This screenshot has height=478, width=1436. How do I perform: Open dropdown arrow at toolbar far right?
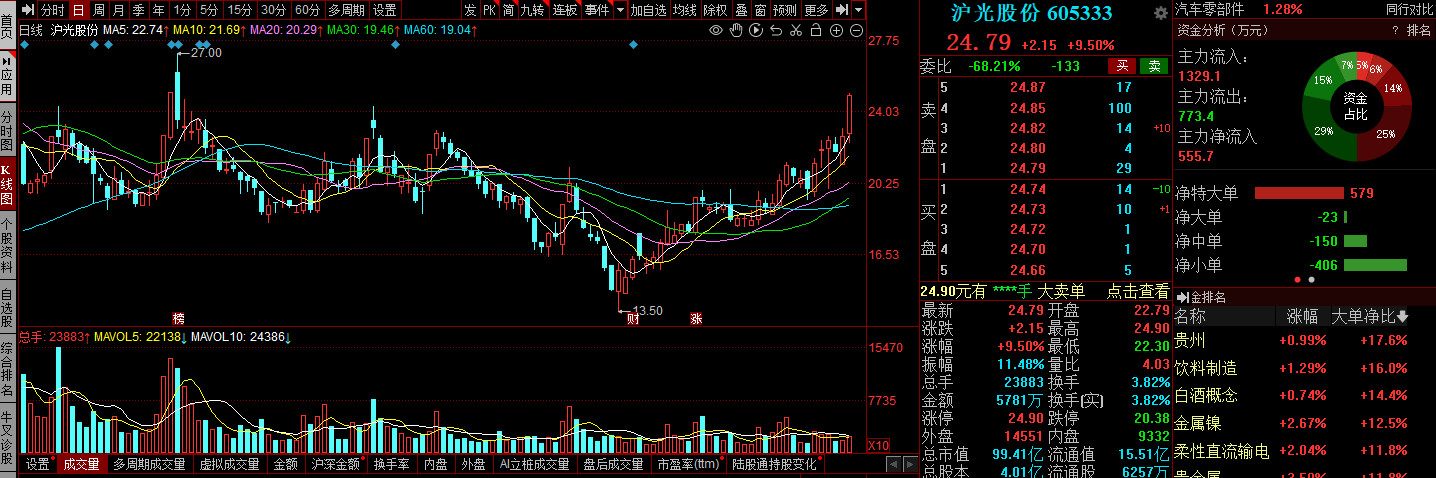(859, 10)
